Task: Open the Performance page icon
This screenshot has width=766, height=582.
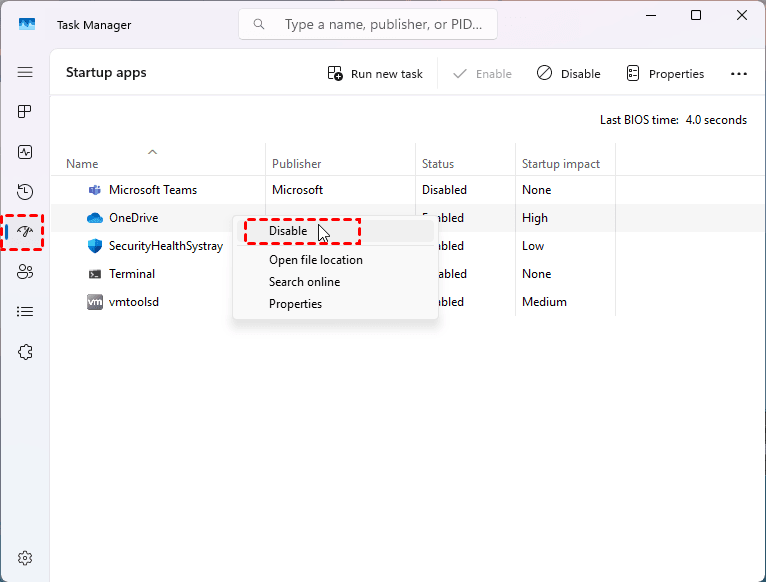Action: 25,152
